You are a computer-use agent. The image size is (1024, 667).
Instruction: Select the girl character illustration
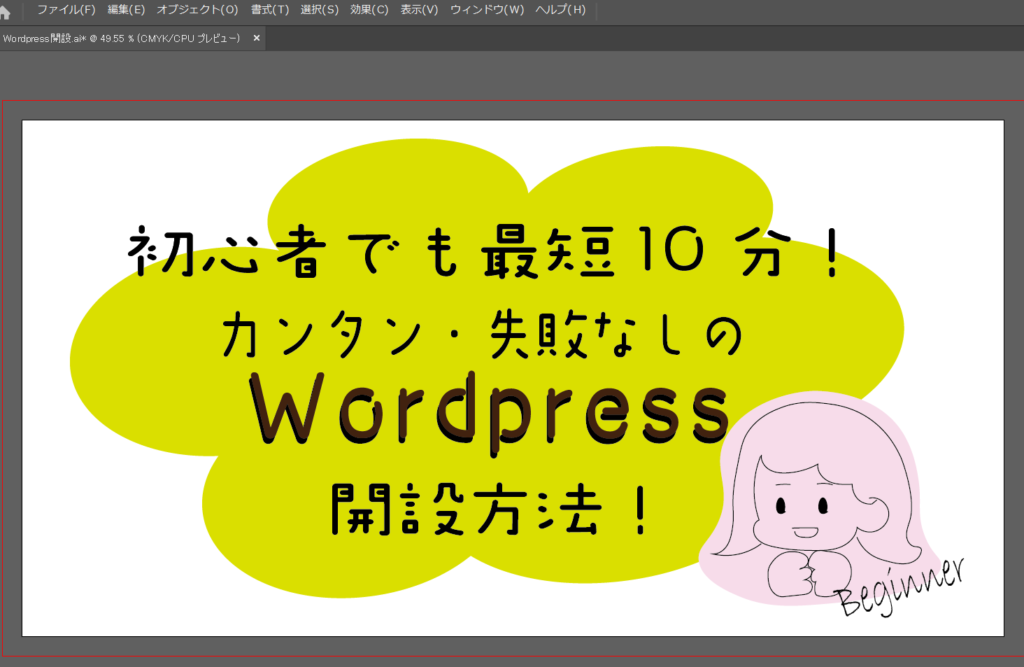[x=818, y=498]
